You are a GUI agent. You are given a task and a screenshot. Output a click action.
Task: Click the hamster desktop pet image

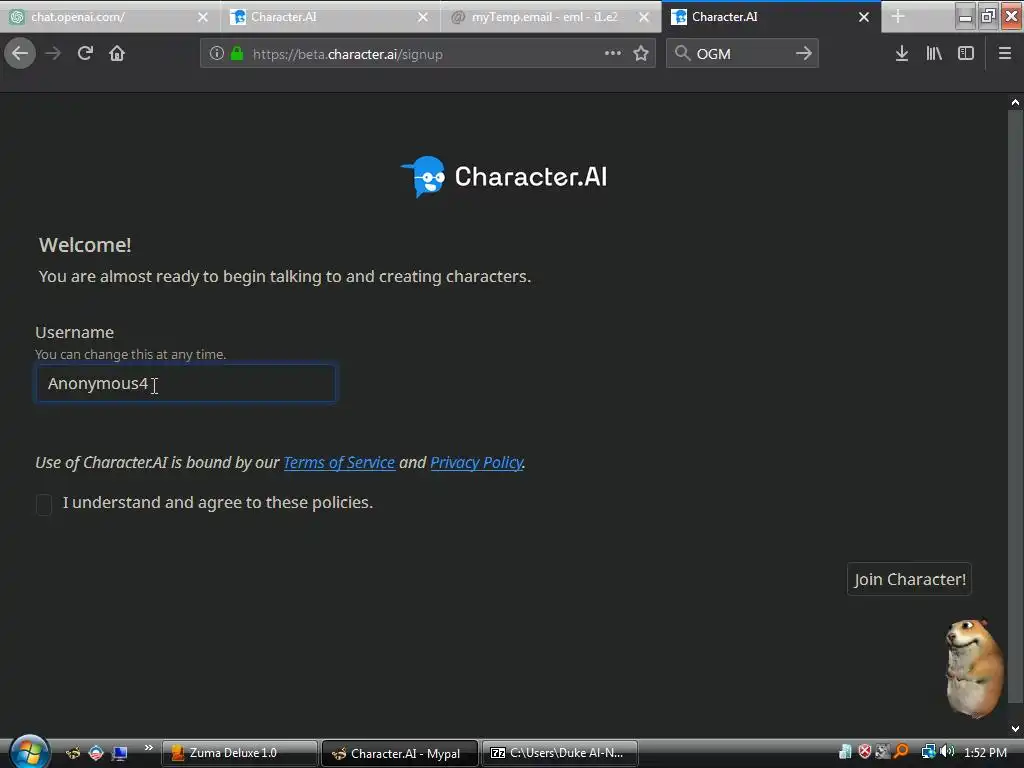tap(975, 667)
